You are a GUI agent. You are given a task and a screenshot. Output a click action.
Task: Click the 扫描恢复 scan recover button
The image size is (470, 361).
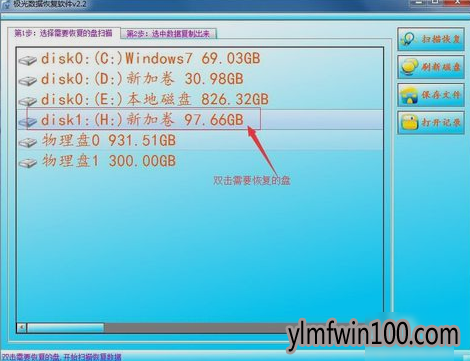point(431,39)
